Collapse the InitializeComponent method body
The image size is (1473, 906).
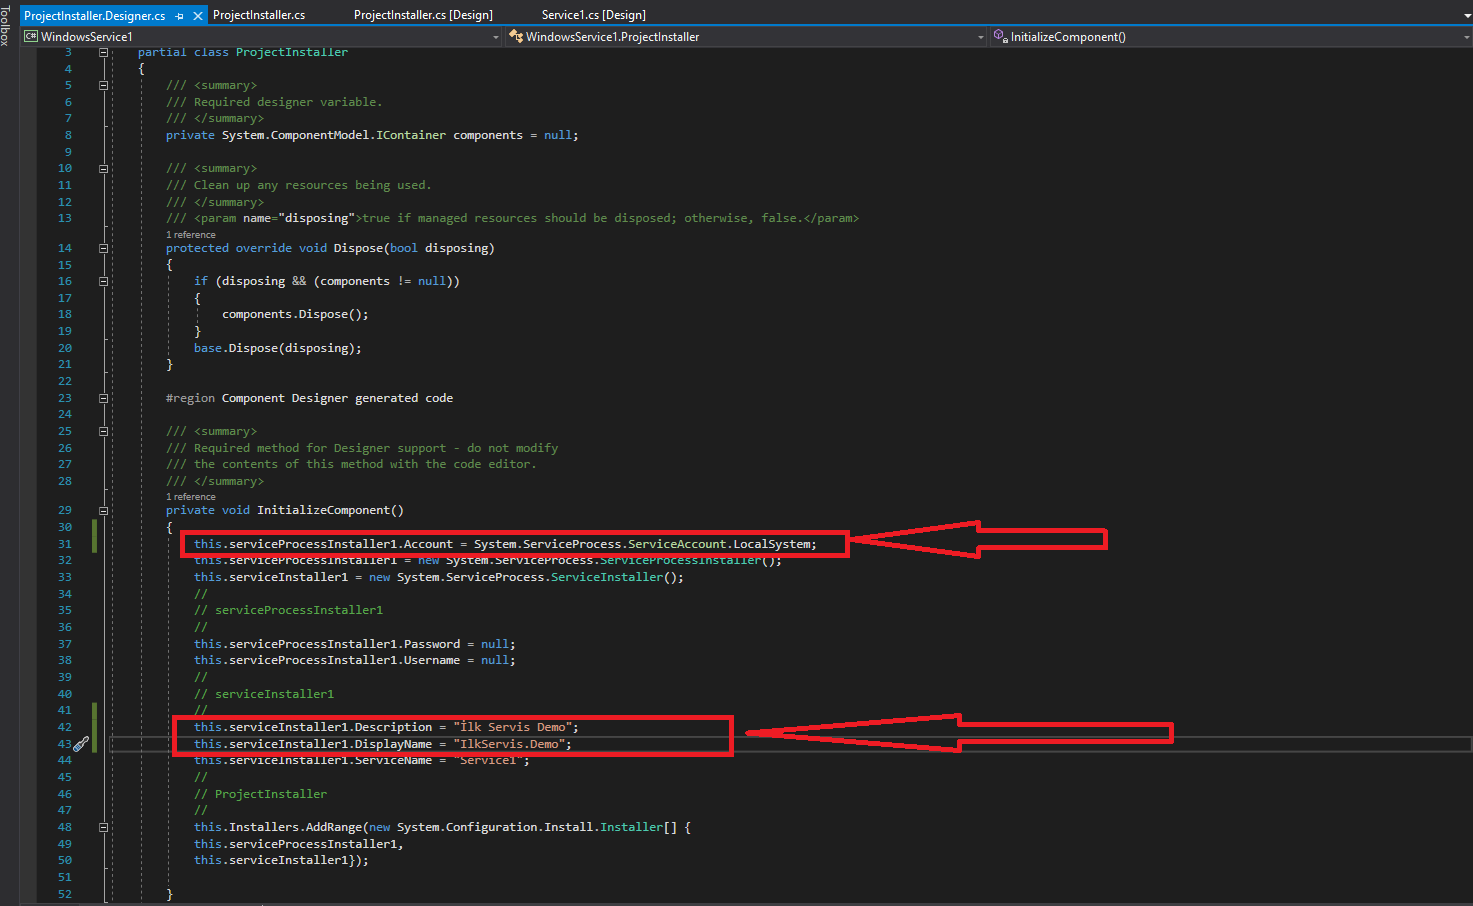point(102,509)
